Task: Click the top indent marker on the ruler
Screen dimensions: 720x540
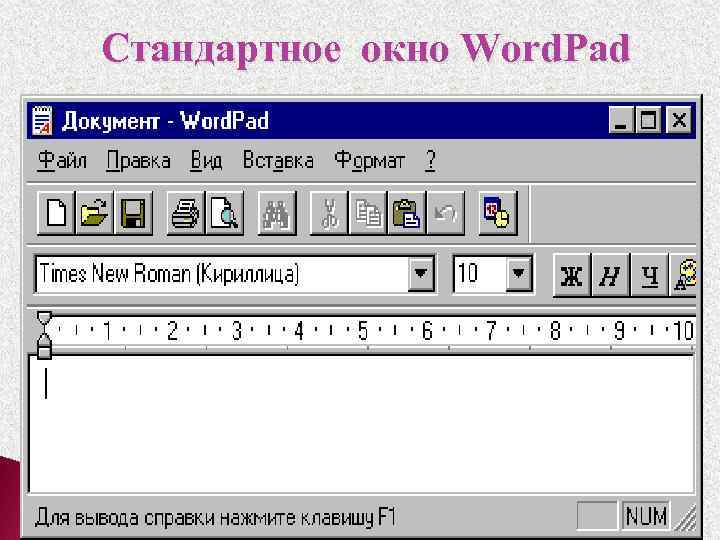Action: (44, 320)
